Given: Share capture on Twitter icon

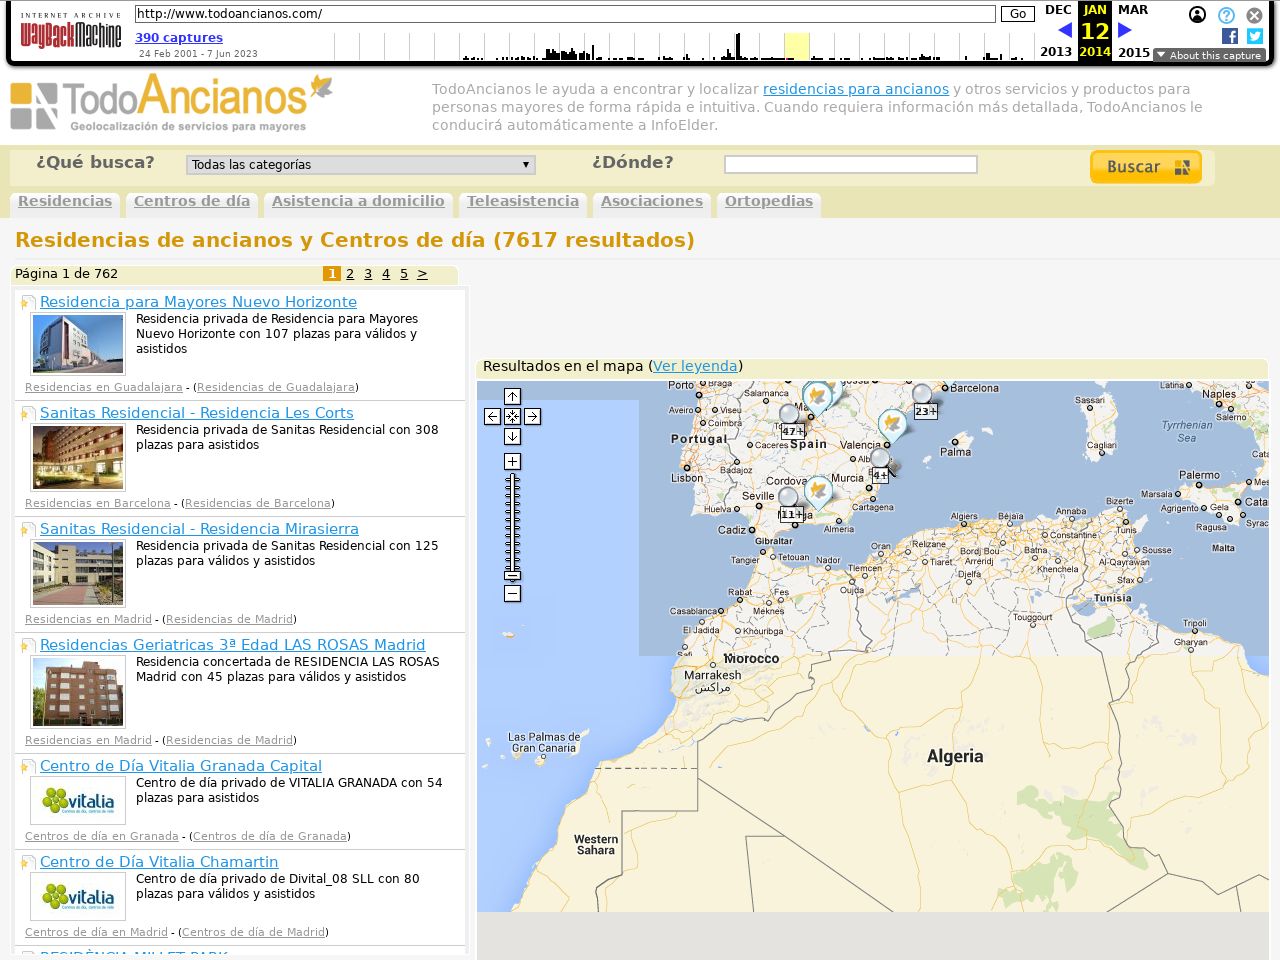Looking at the screenshot, I should [x=1255, y=36].
